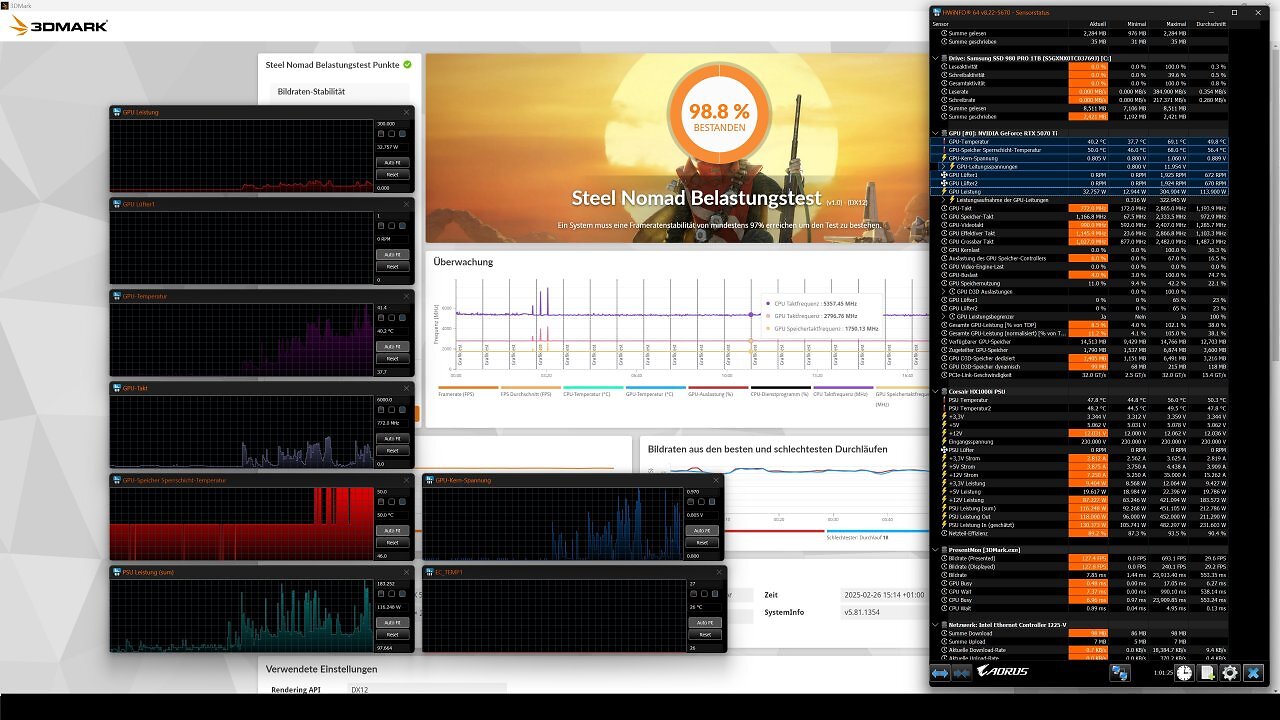Close the GPU-Speicher Sperrschicht-Temperatur graph window

[405, 480]
